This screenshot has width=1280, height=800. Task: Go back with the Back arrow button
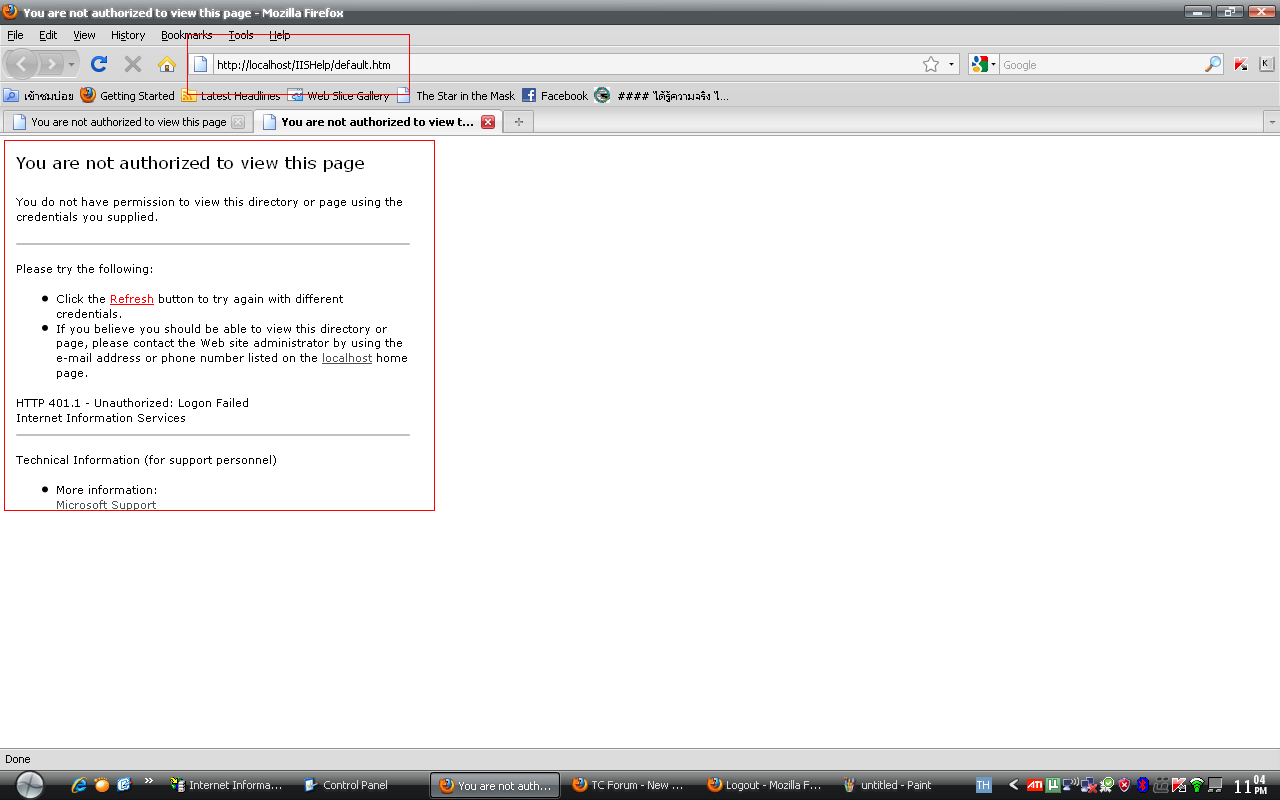tap(22, 64)
